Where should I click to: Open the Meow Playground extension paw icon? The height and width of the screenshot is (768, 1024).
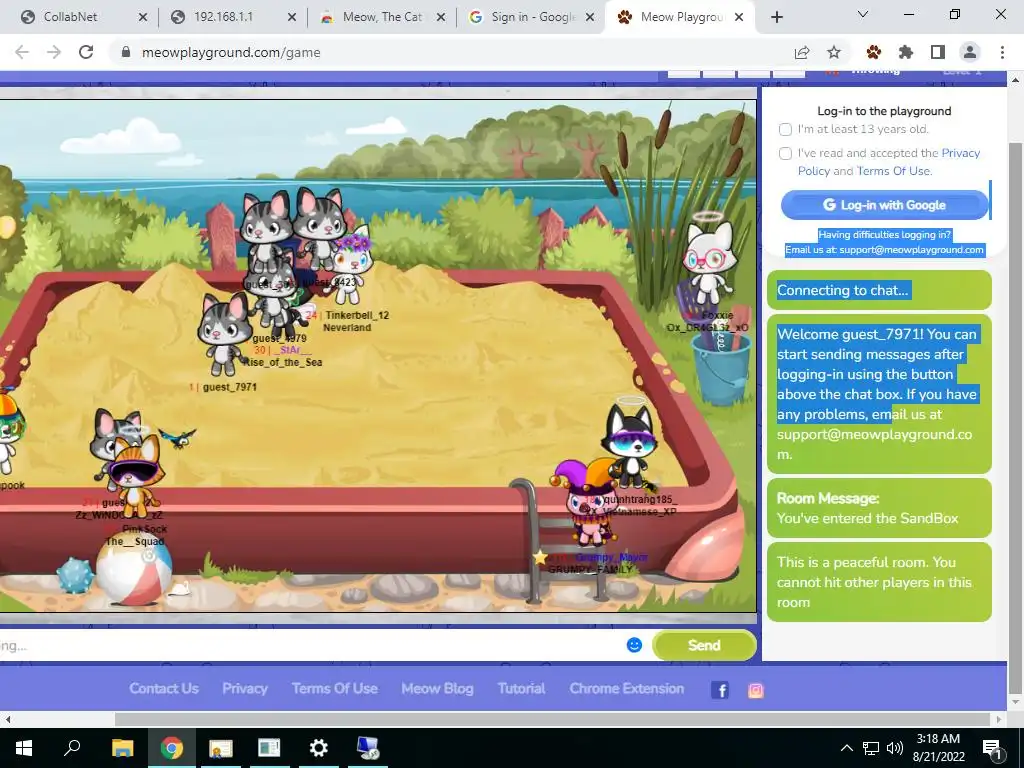coord(873,52)
